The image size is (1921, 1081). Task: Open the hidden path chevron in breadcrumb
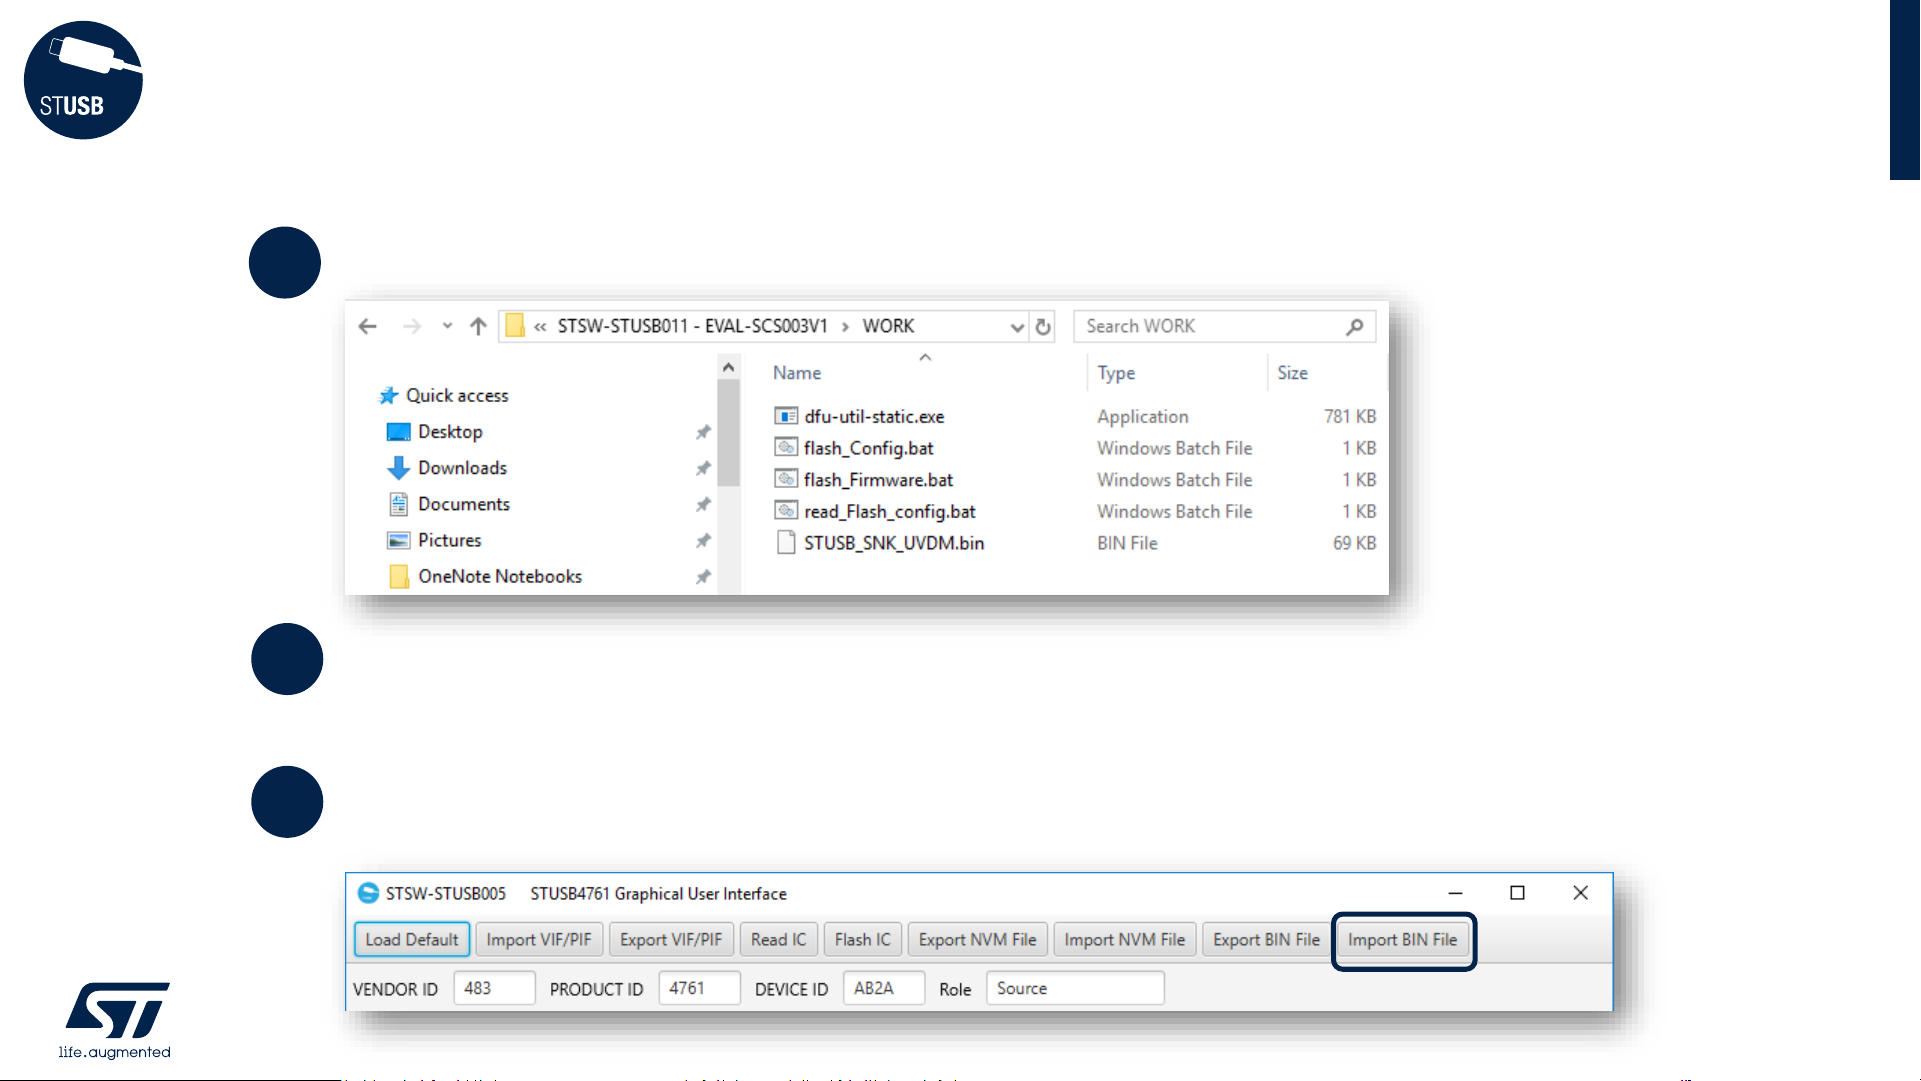point(540,326)
